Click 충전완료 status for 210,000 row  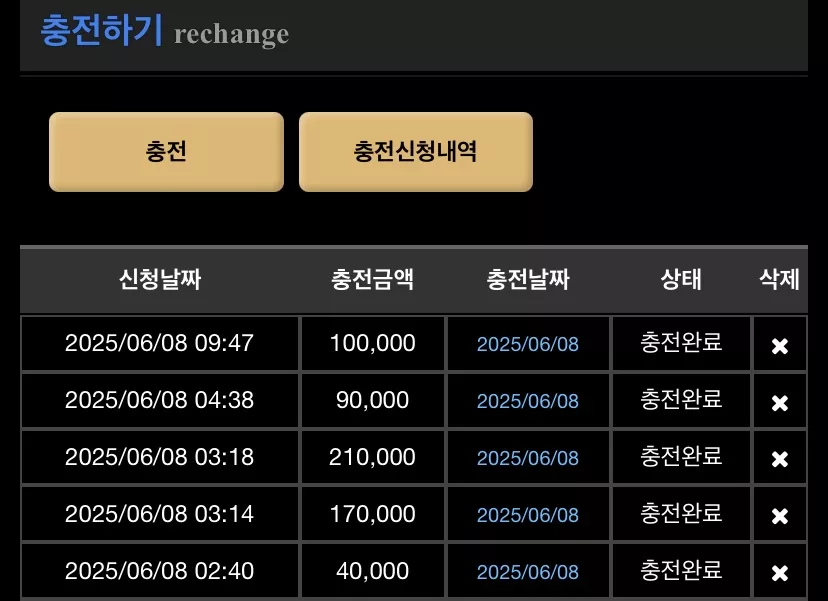tap(681, 457)
